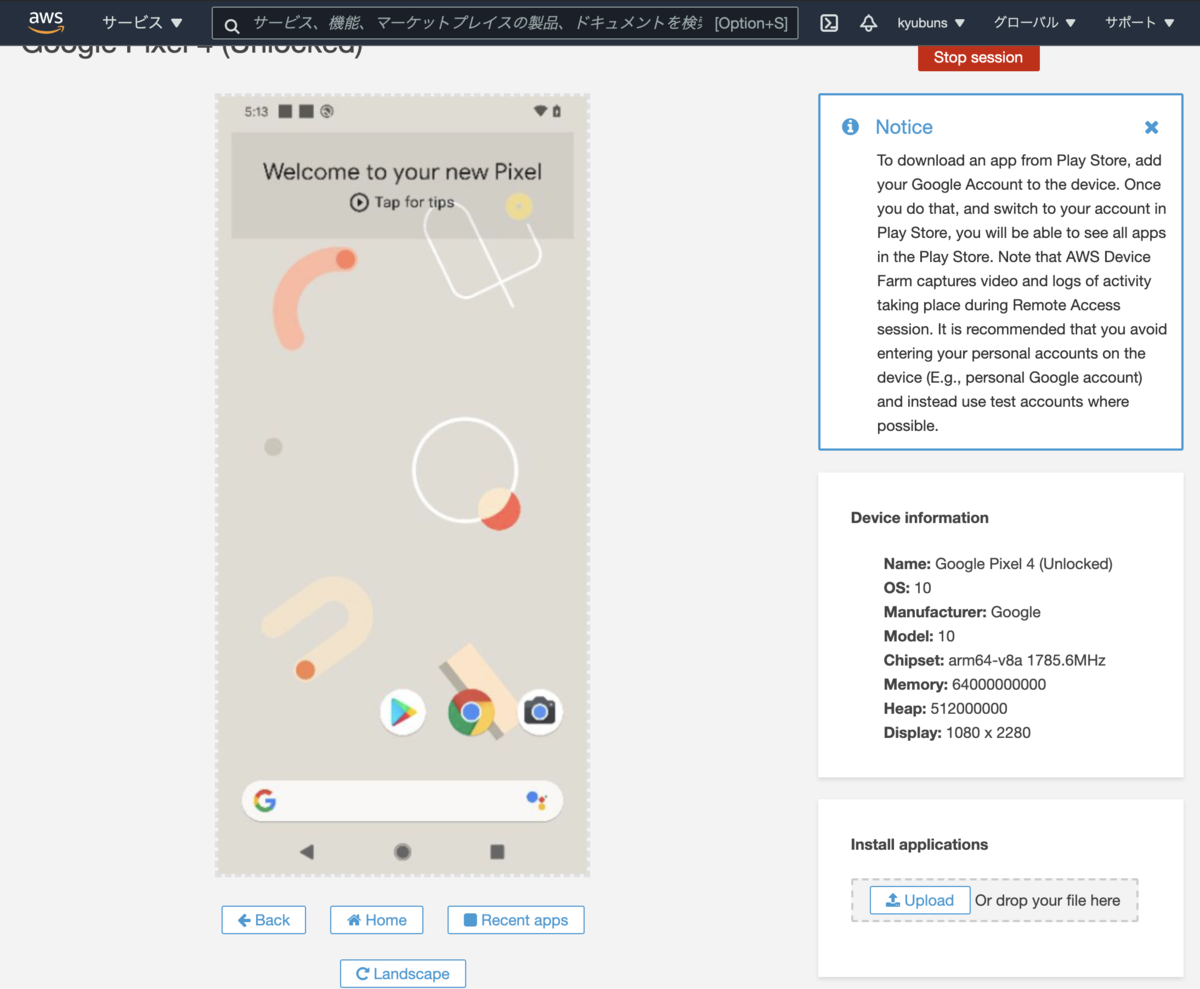
Task: Focus the AWS services search field
Action: (x=505, y=23)
